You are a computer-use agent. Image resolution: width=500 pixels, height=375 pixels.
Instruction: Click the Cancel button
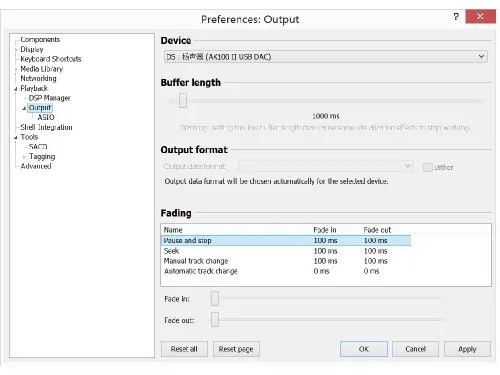[x=415, y=349]
